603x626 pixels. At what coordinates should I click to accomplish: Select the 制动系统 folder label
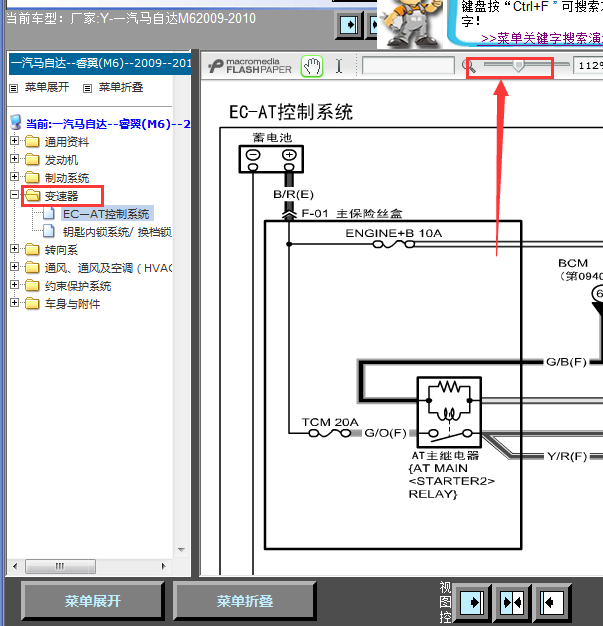click(67, 178)
